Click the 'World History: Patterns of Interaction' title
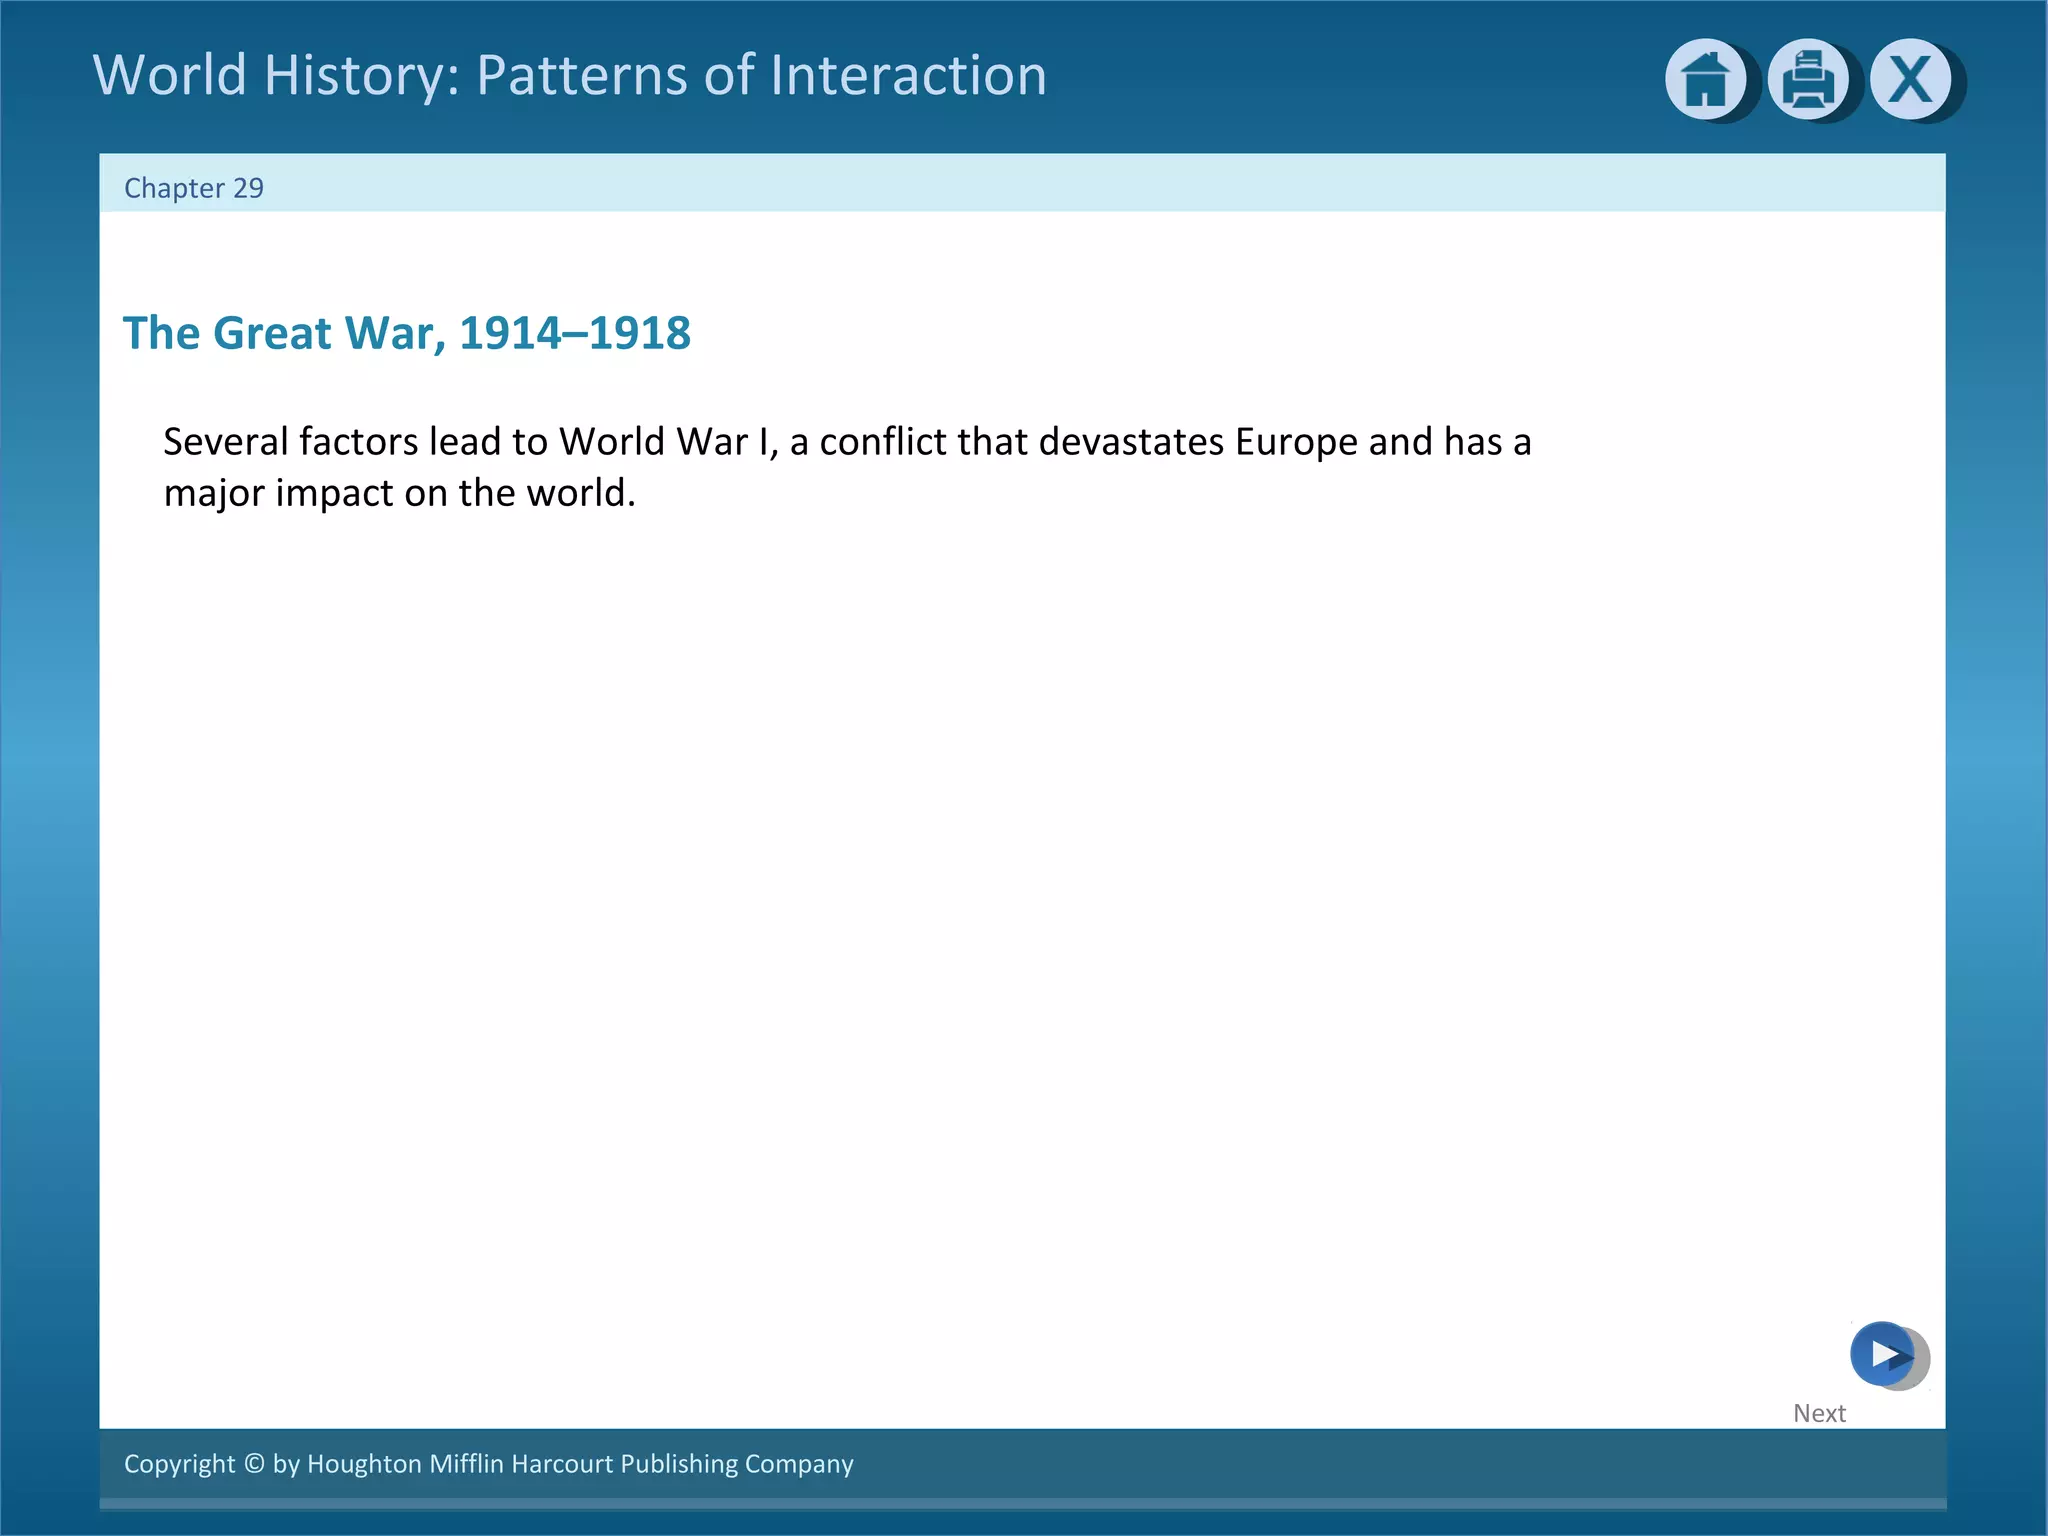 [x=569, y=75]
